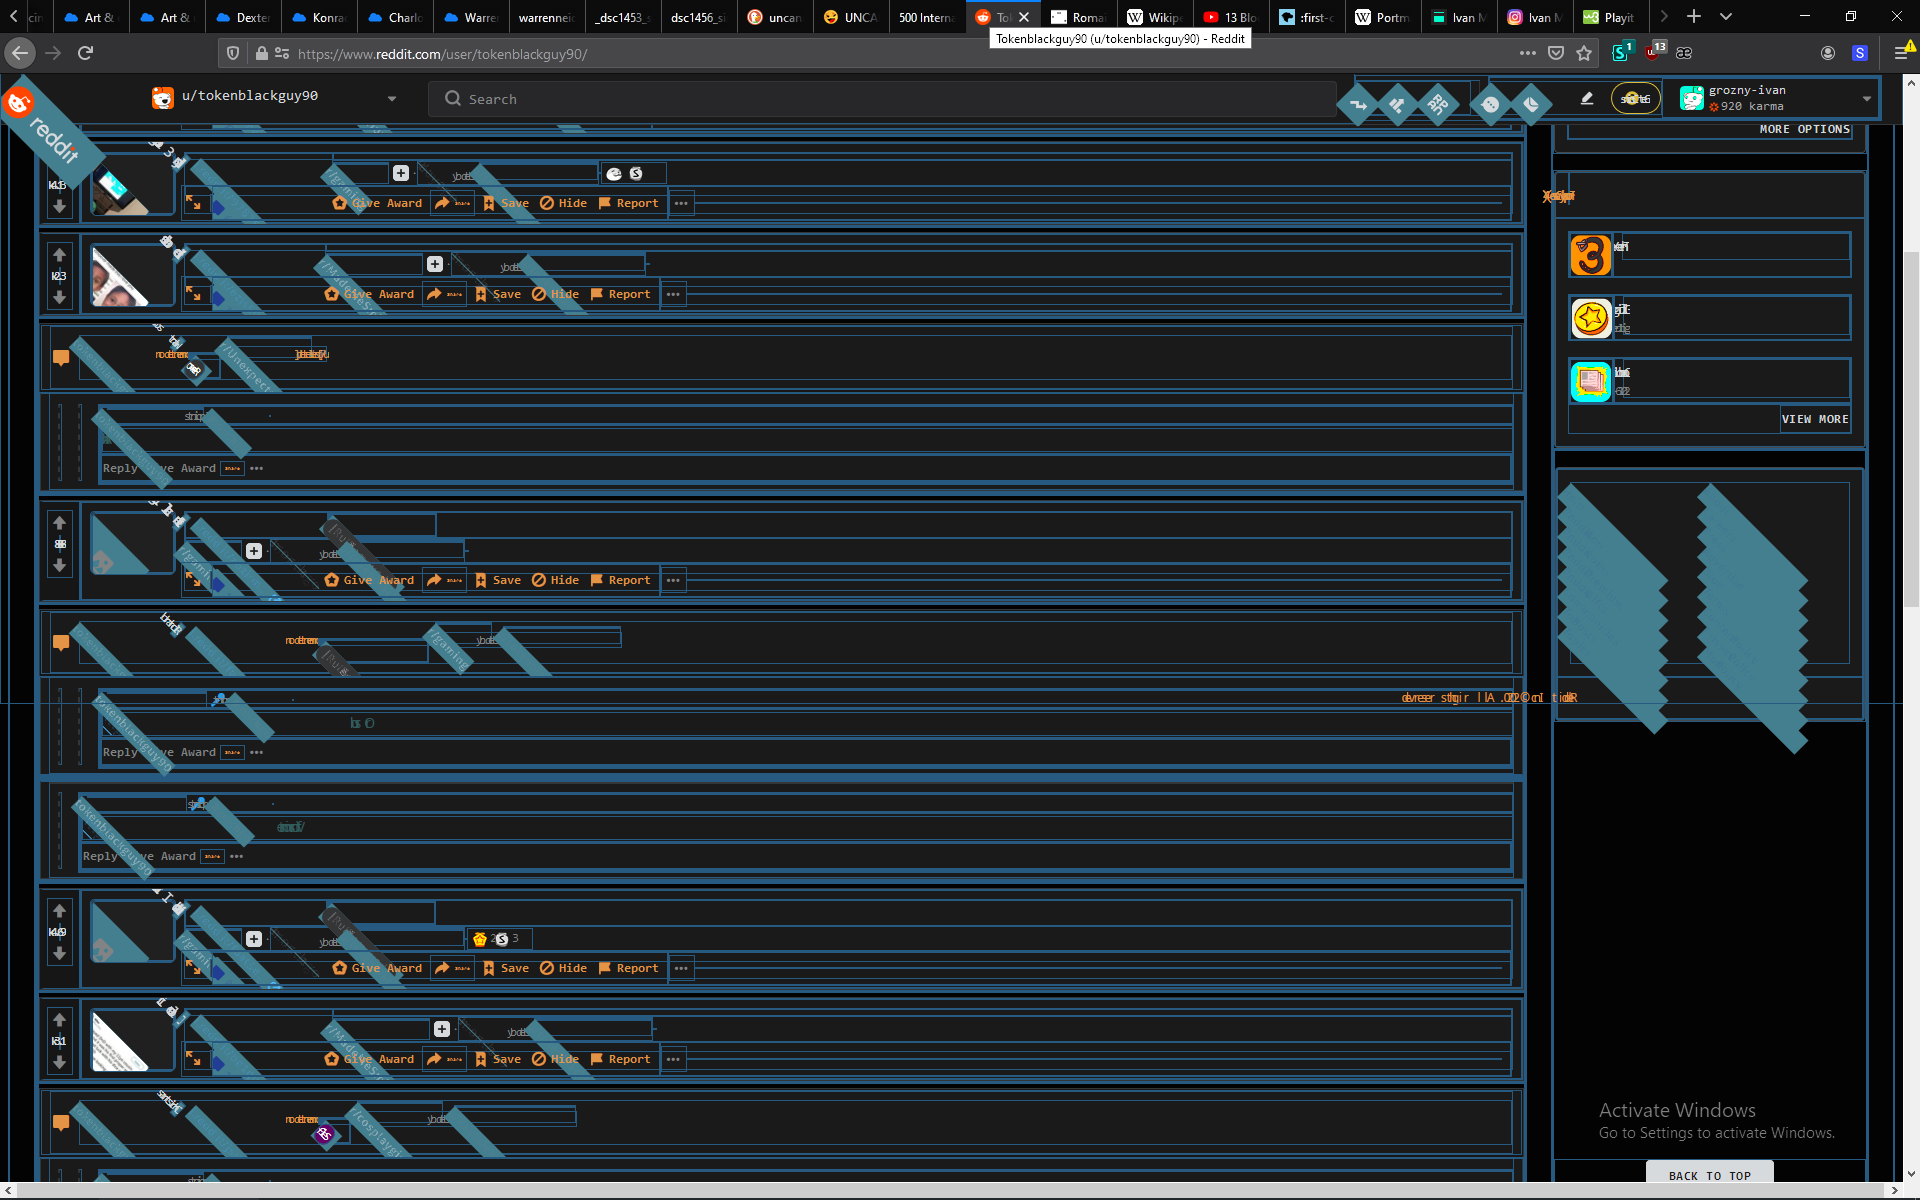Screen dimensions: 1920x1200
Task: Click in the Reddit Search field
Action: point(880,99)
